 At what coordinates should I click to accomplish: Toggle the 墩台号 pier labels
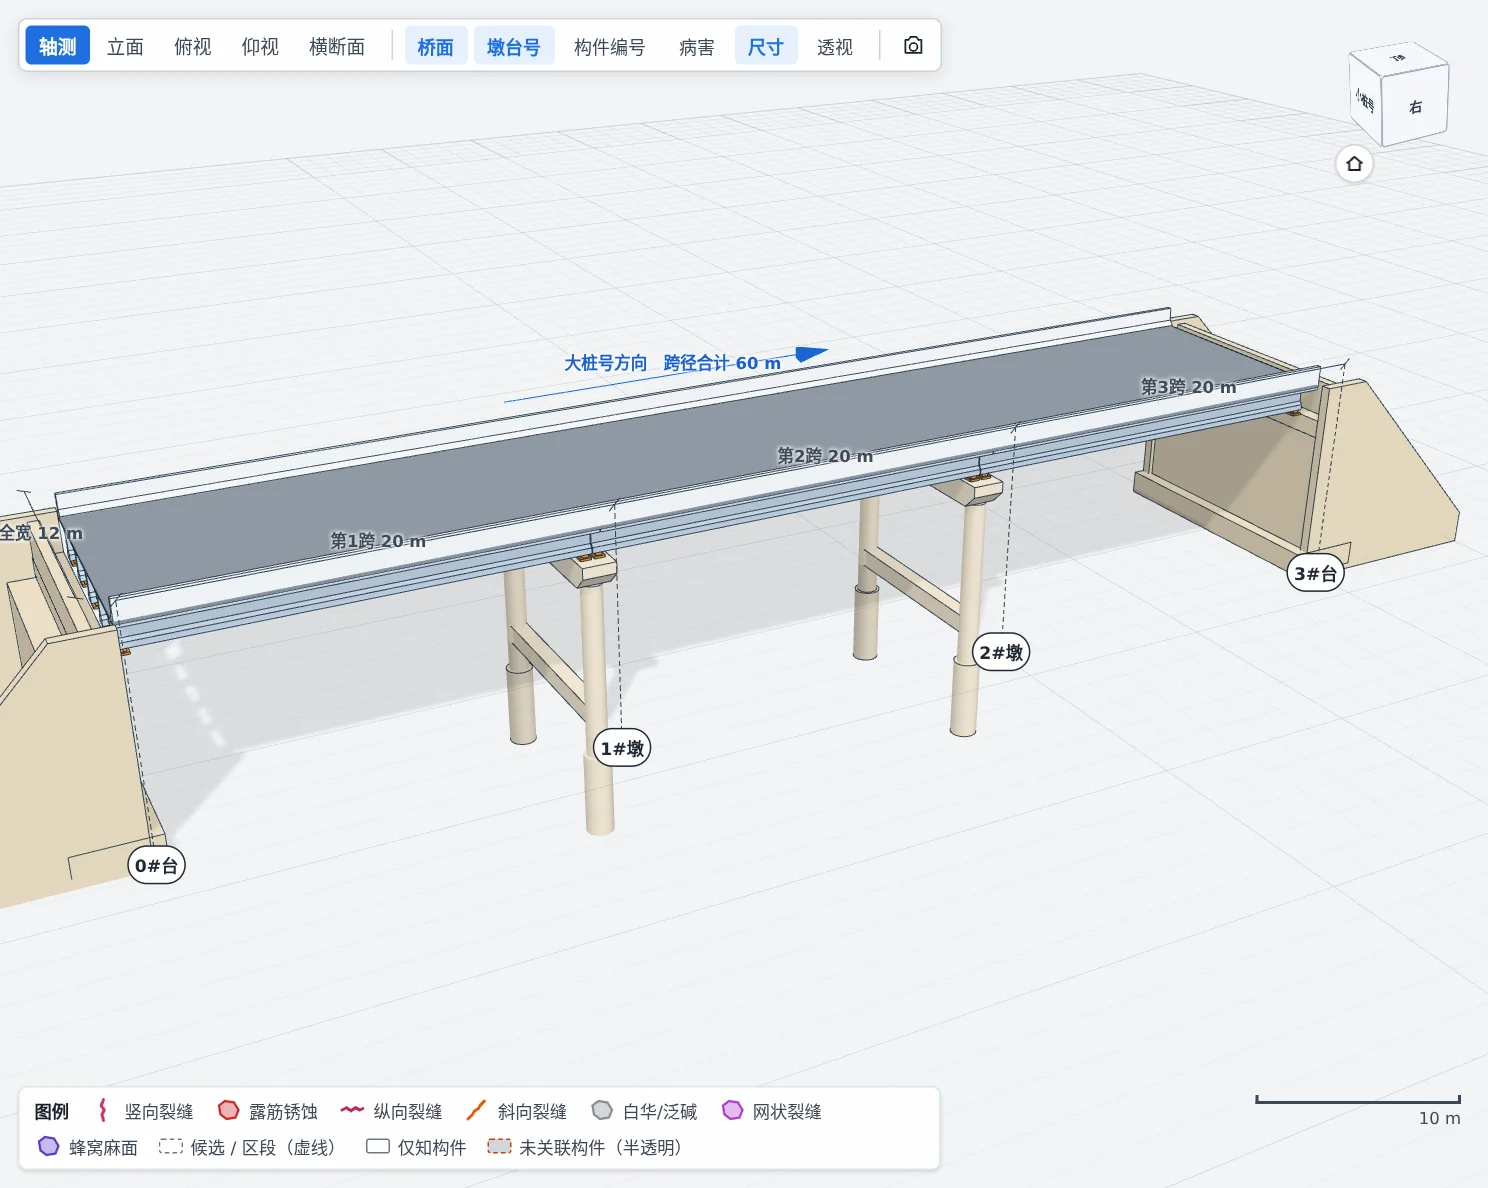[513, 46]
